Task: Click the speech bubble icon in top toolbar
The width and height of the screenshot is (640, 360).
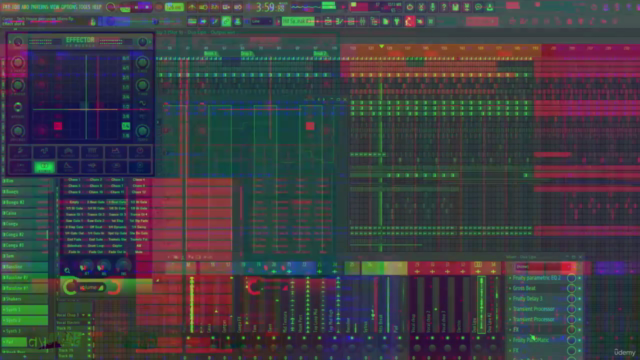Action: pyautogui.click(x=478, y=7)
